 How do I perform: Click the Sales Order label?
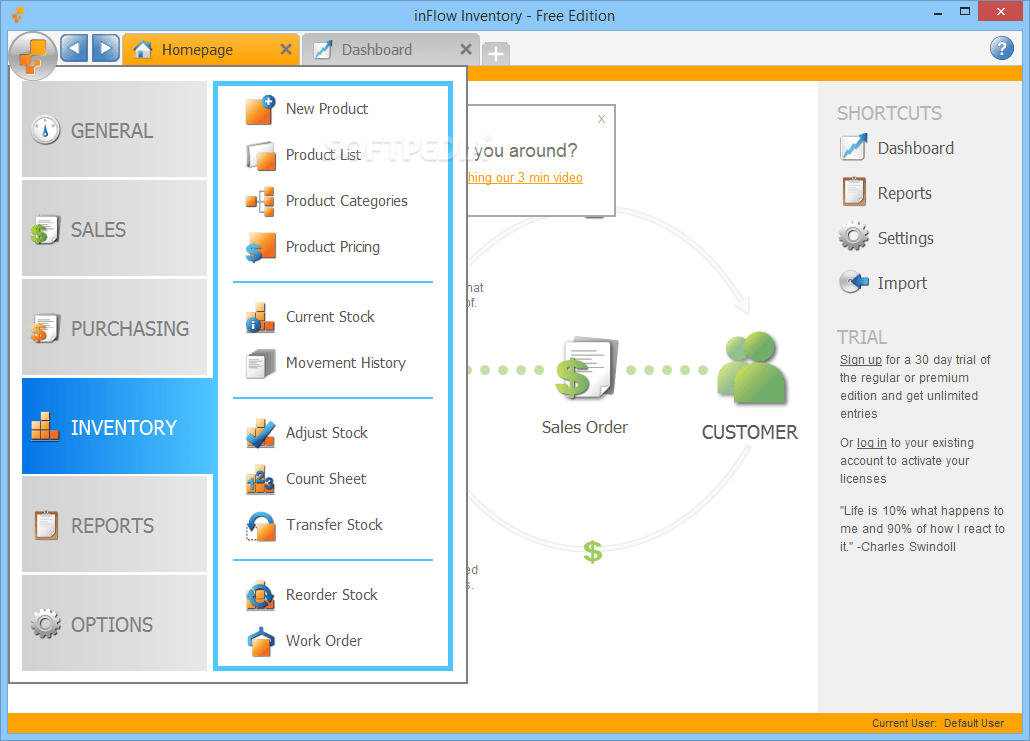coord(585,428)
